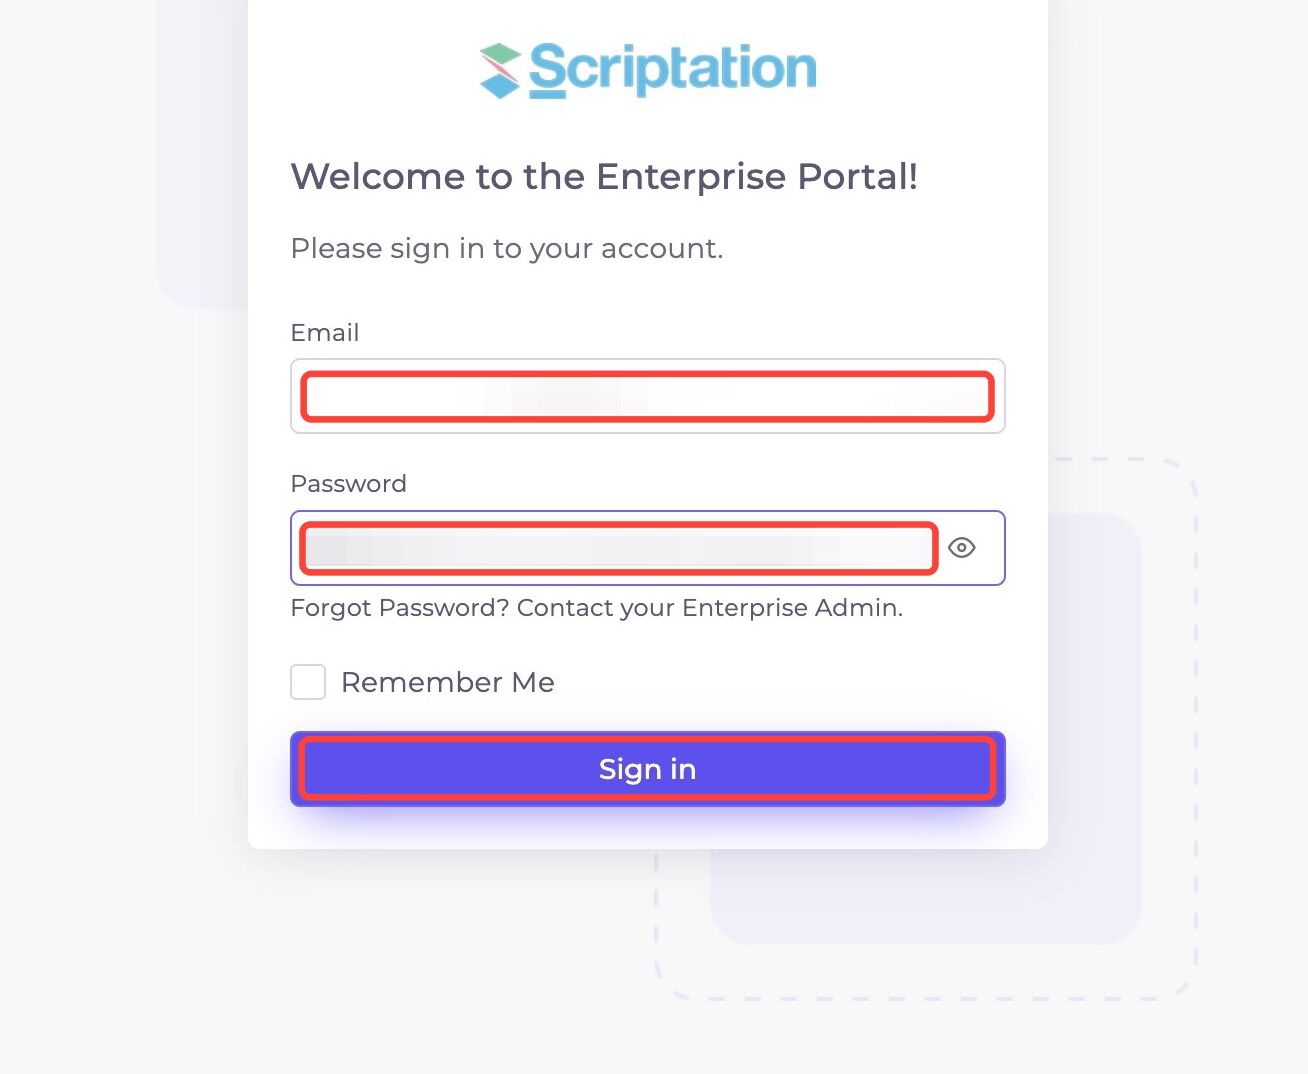Viewport: 1308px width, 1074px height.
Task: Click the Password field label
Action: coord(348,484)
